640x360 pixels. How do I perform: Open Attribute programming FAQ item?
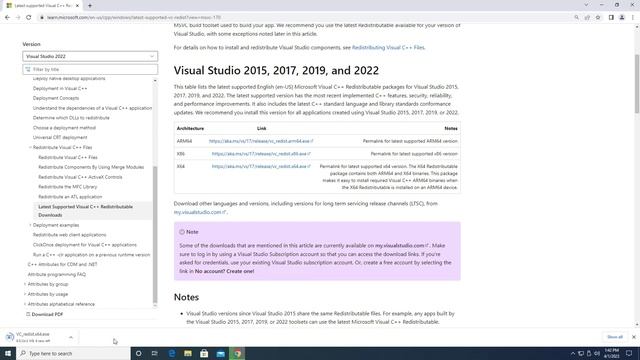(x=57, y=274)
